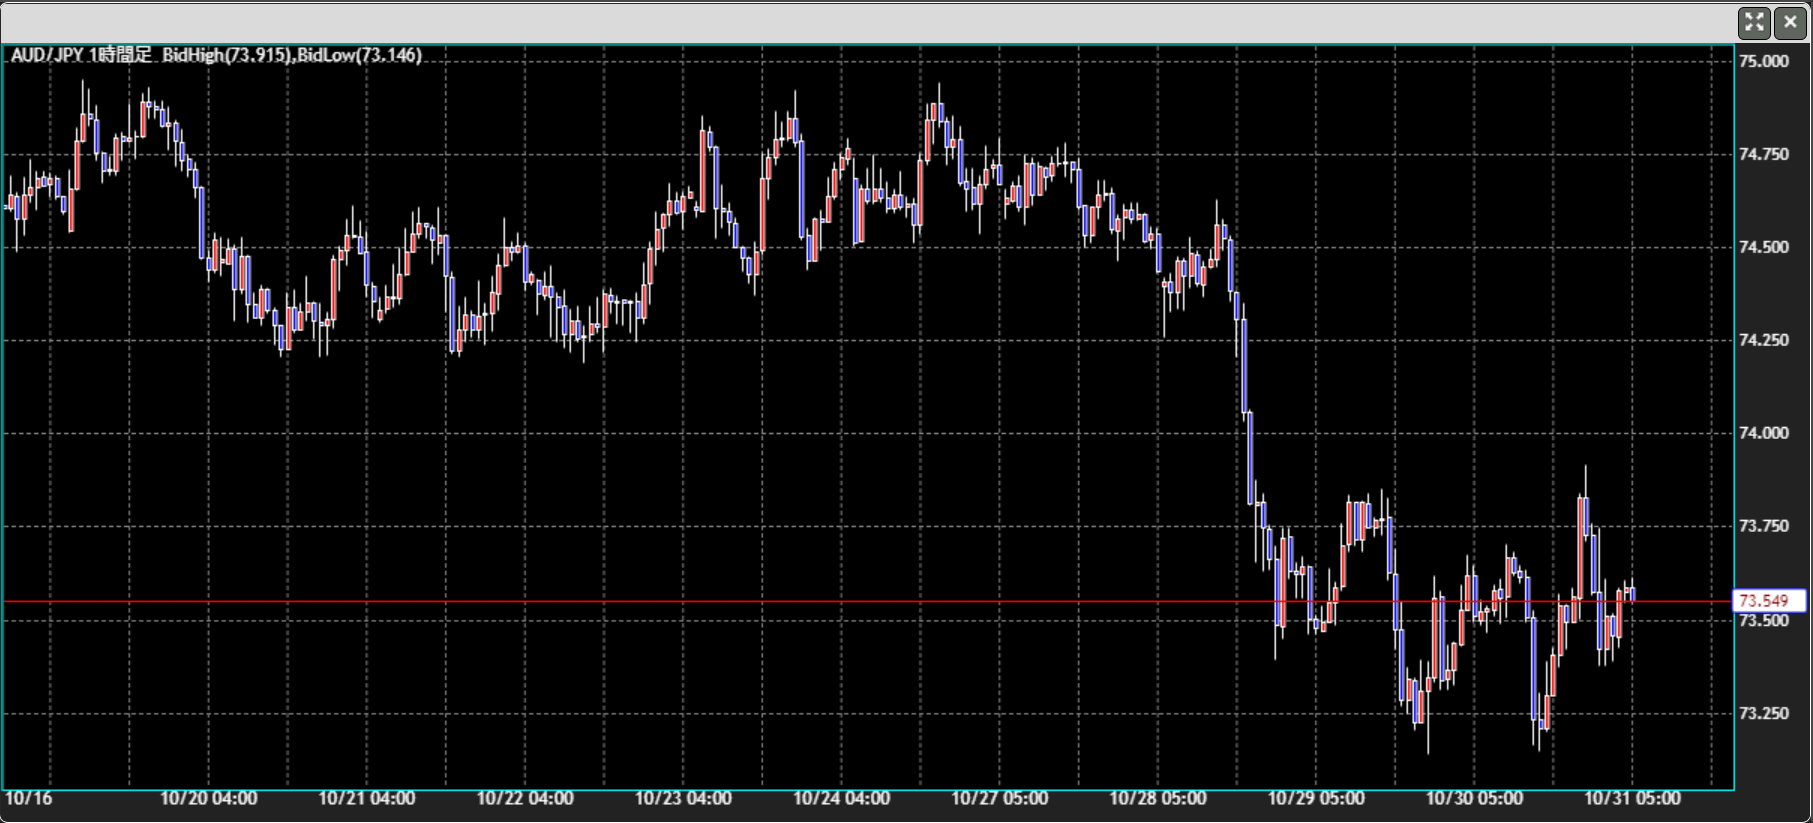Image resolution: width=1813 pixels, height=823 pixels.
Task: Click the 74.750 price axis label
Action: 1763,155
